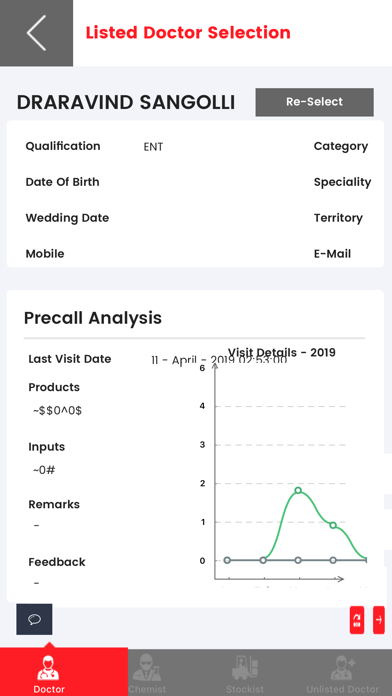392x696 pixels.
Task: Select the peak point on green curve
Action: pyautogui.click(x=298, y=490)
